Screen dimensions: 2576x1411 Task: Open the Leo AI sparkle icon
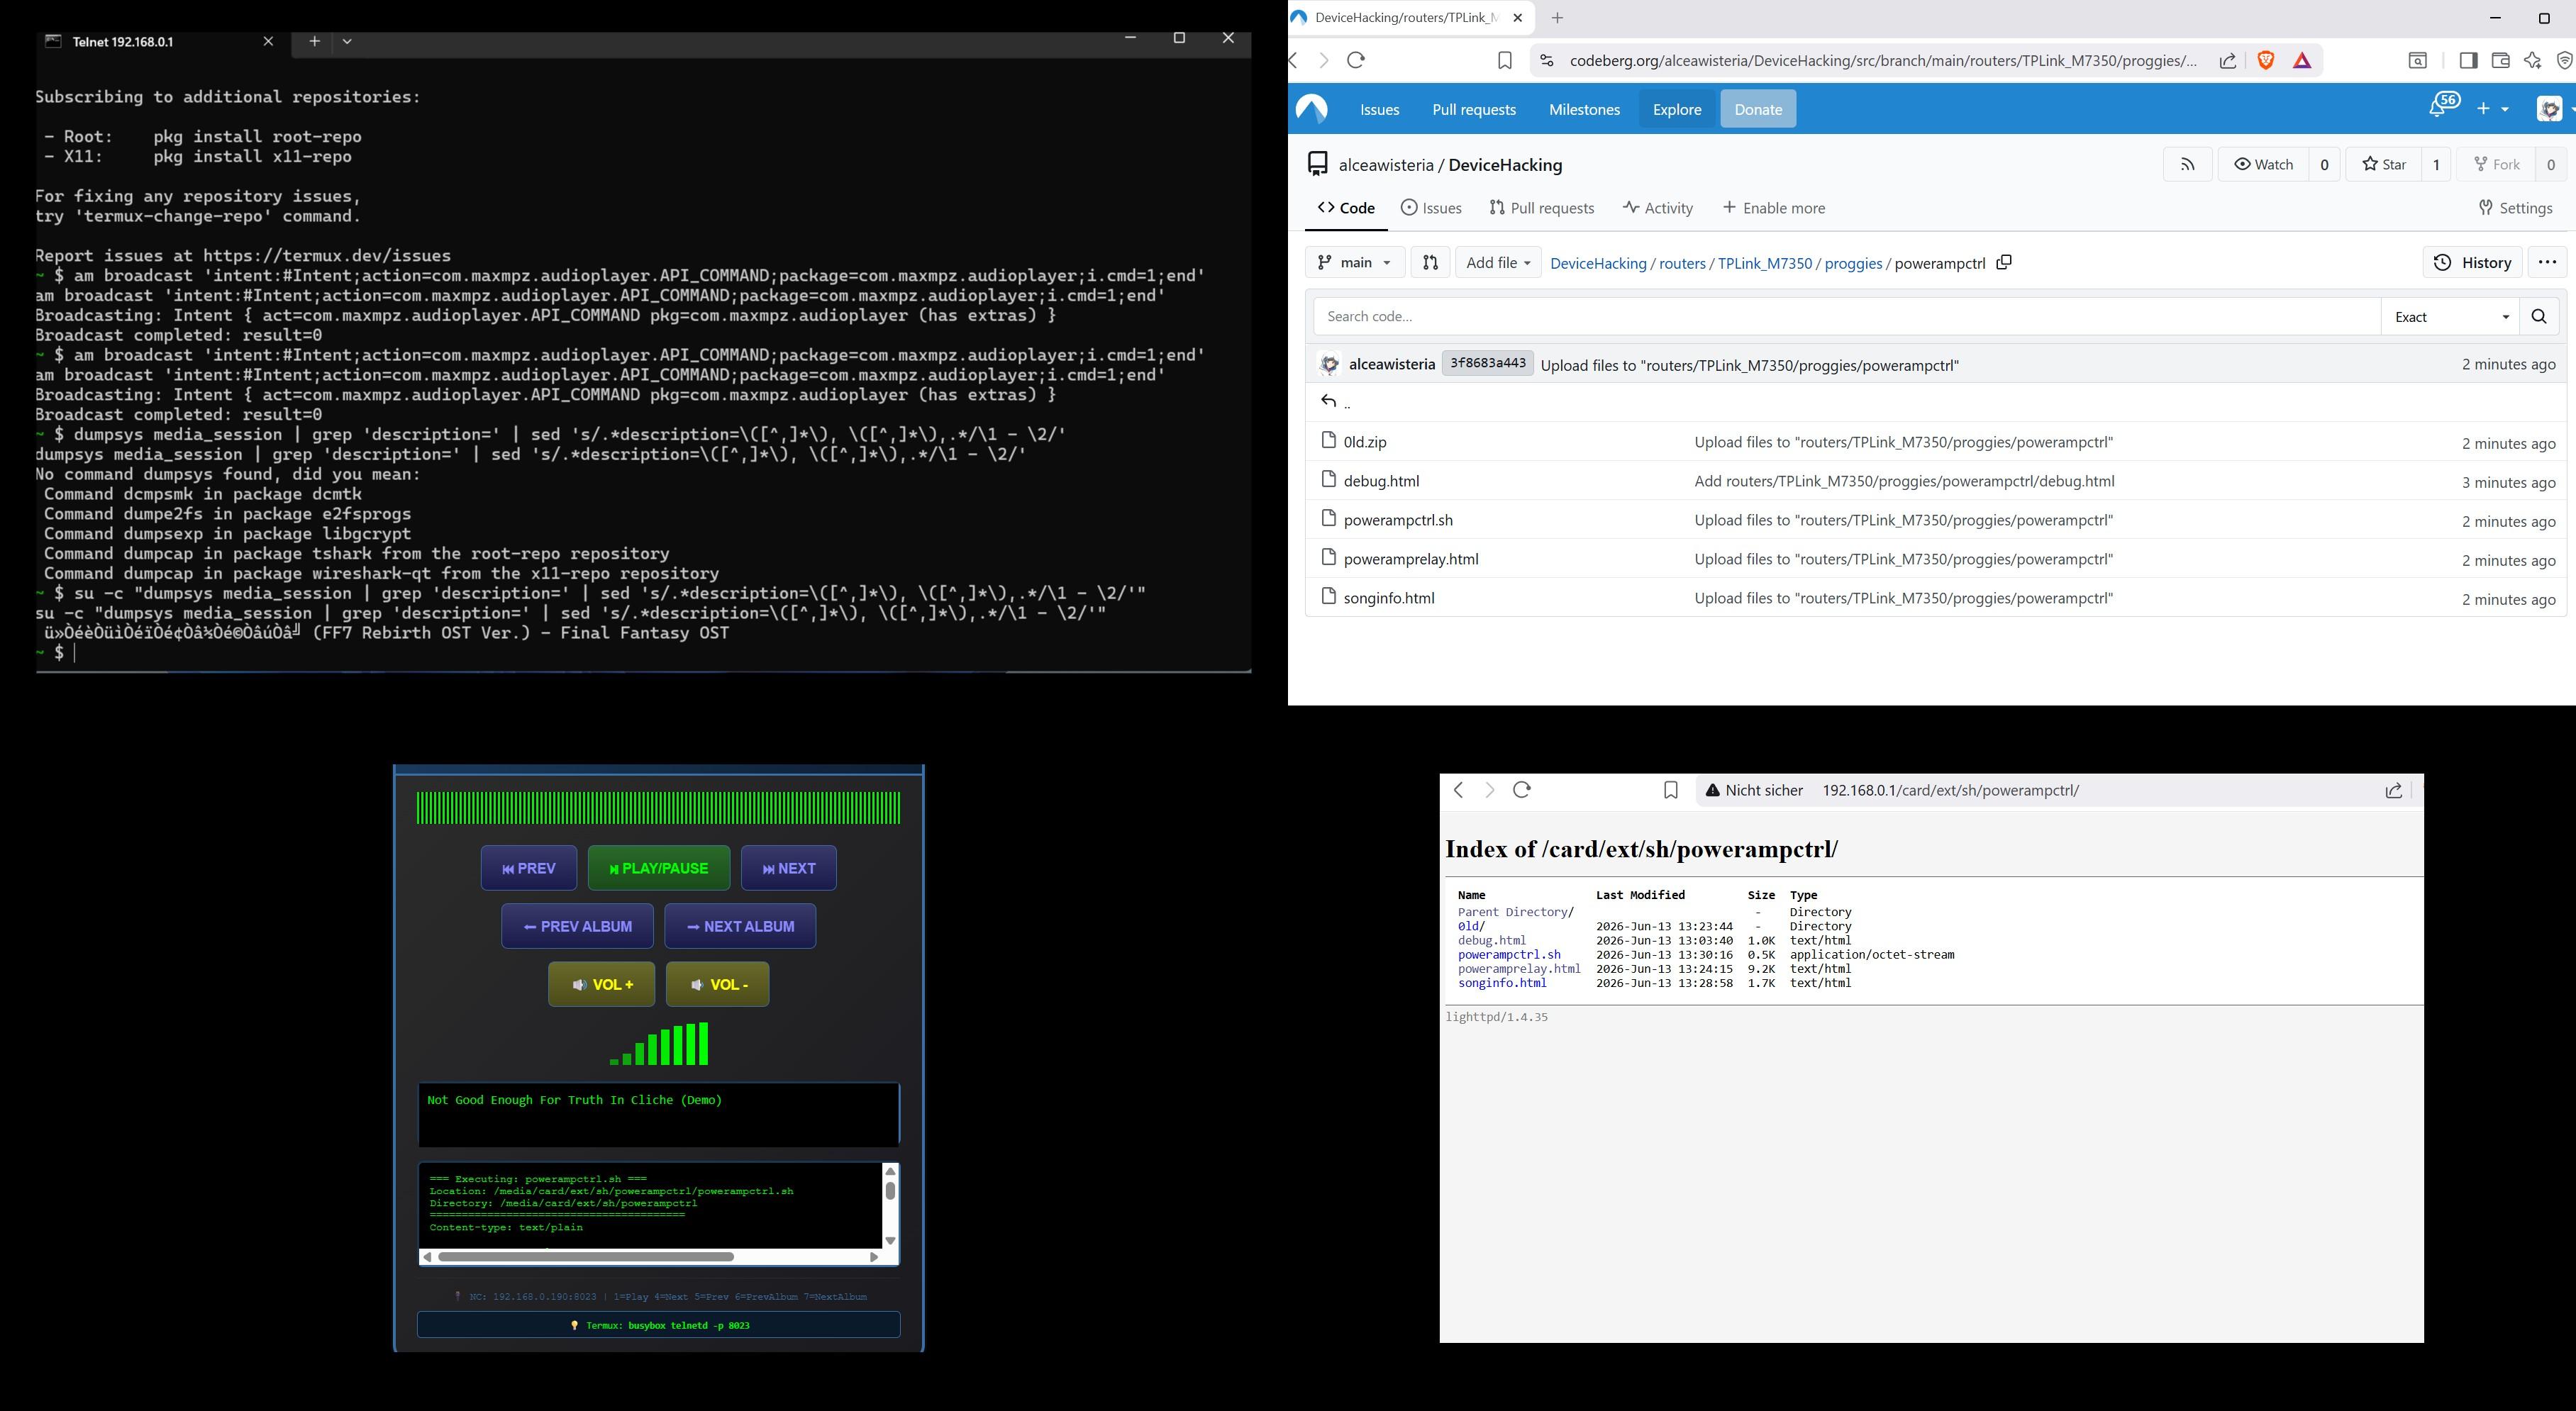[x=2532, y=61]
